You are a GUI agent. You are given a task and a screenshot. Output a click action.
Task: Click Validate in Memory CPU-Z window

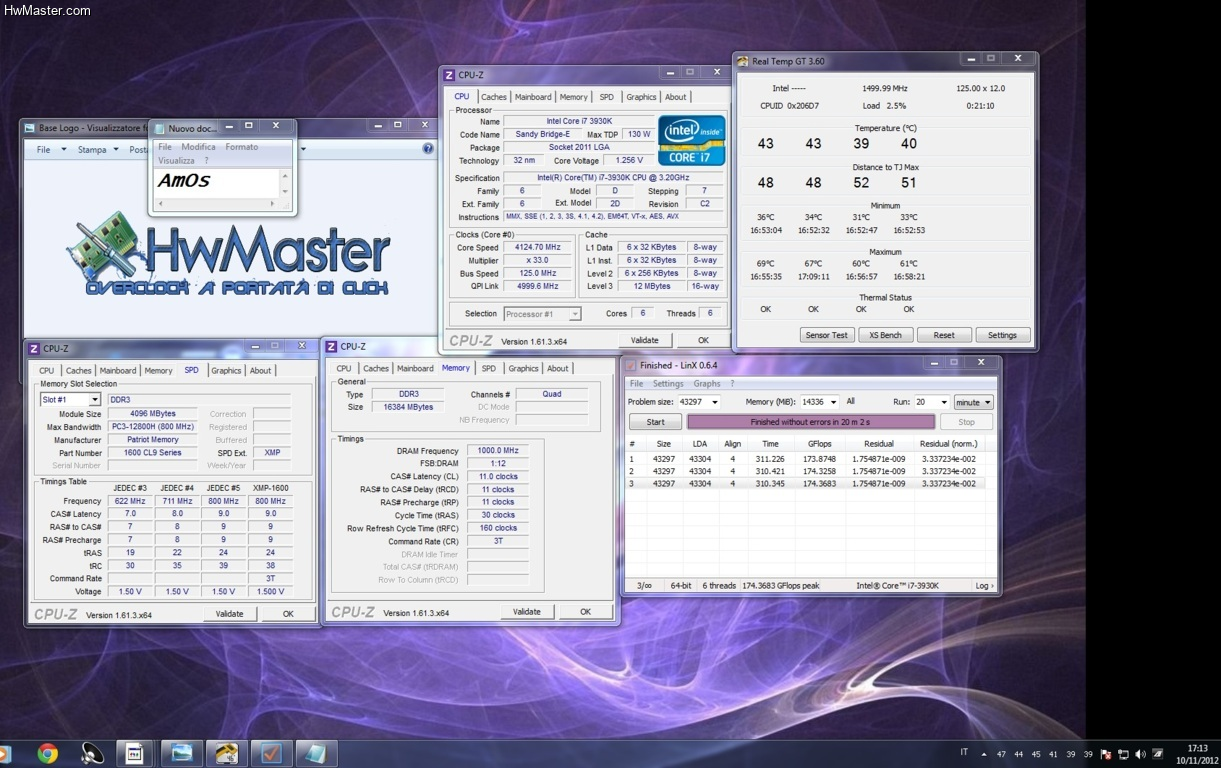(x=527, y=612)
